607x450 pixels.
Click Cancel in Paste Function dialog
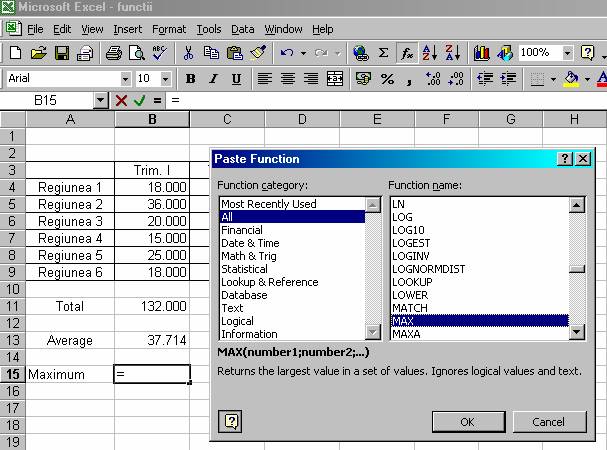click(x=549, y=421)
